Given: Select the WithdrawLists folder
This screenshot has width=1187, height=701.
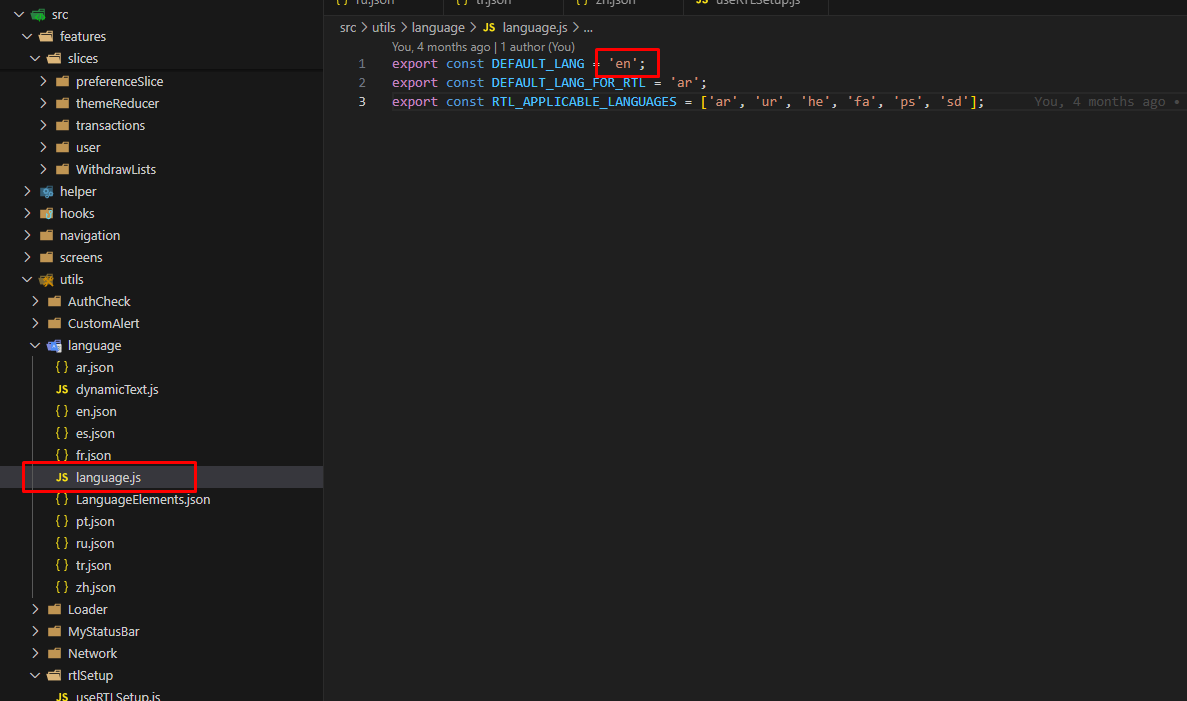Looking at the screenshot, I should [115, 169].
